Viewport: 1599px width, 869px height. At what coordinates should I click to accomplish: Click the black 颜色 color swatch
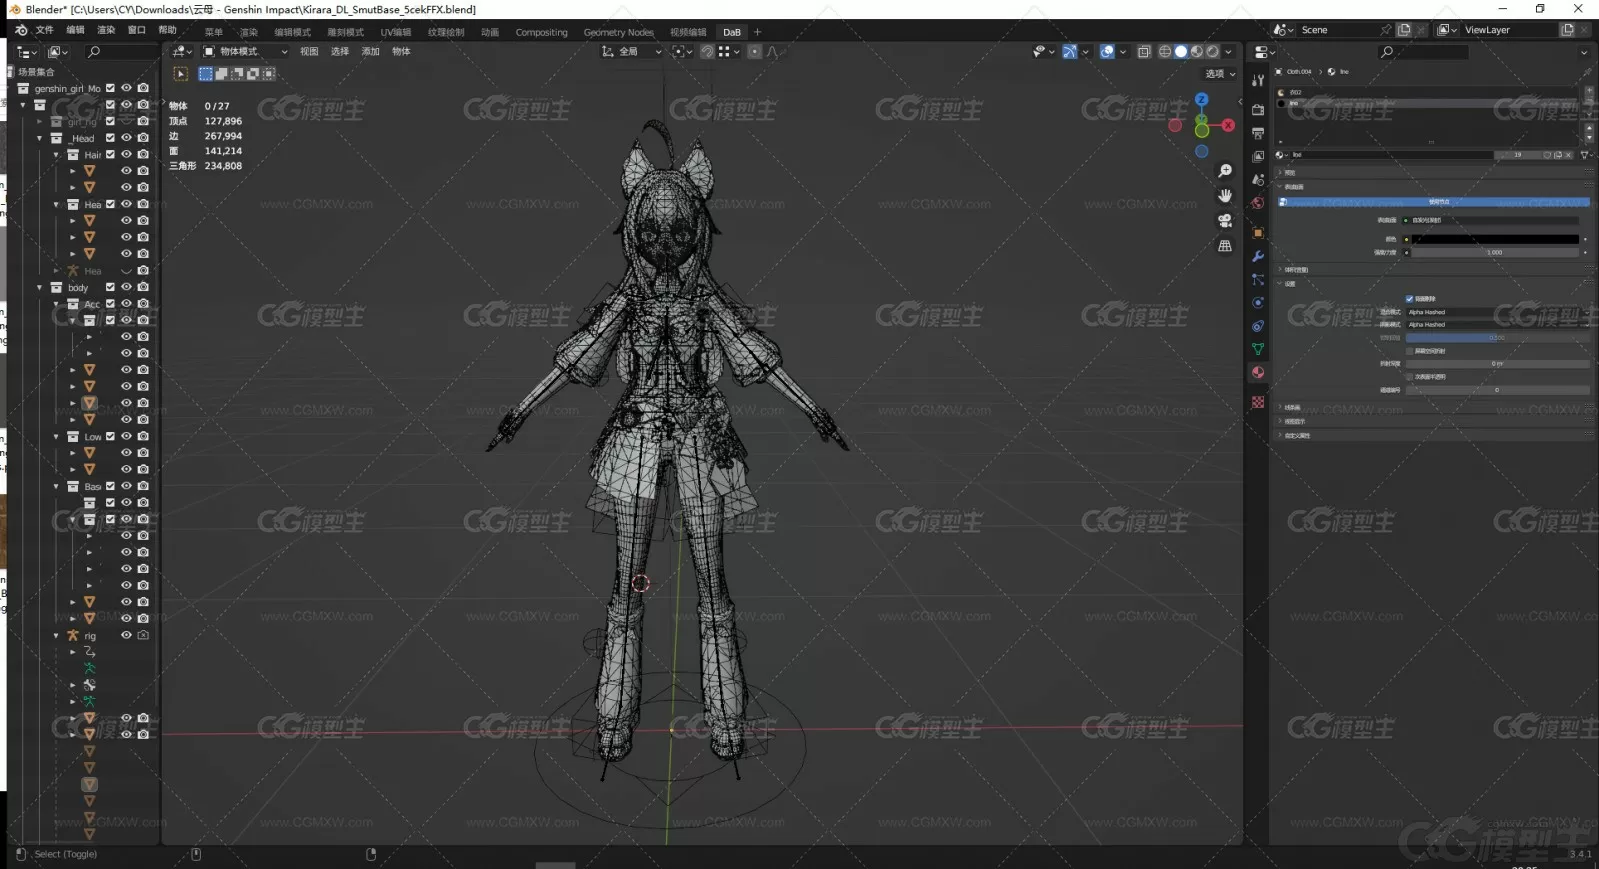(x=1495, y=239)
